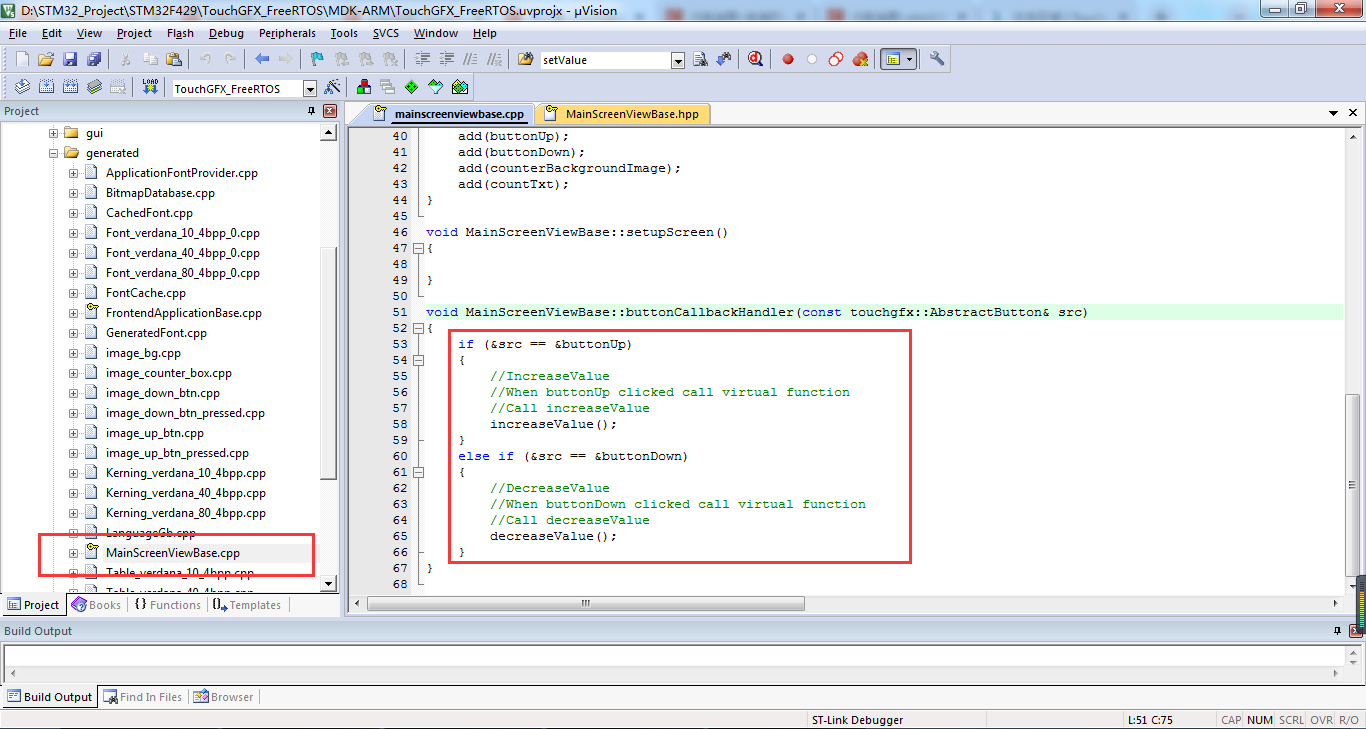1366x729 pixels.
Task: Find next occurrence icon beside search box
Action: [700, 59]
